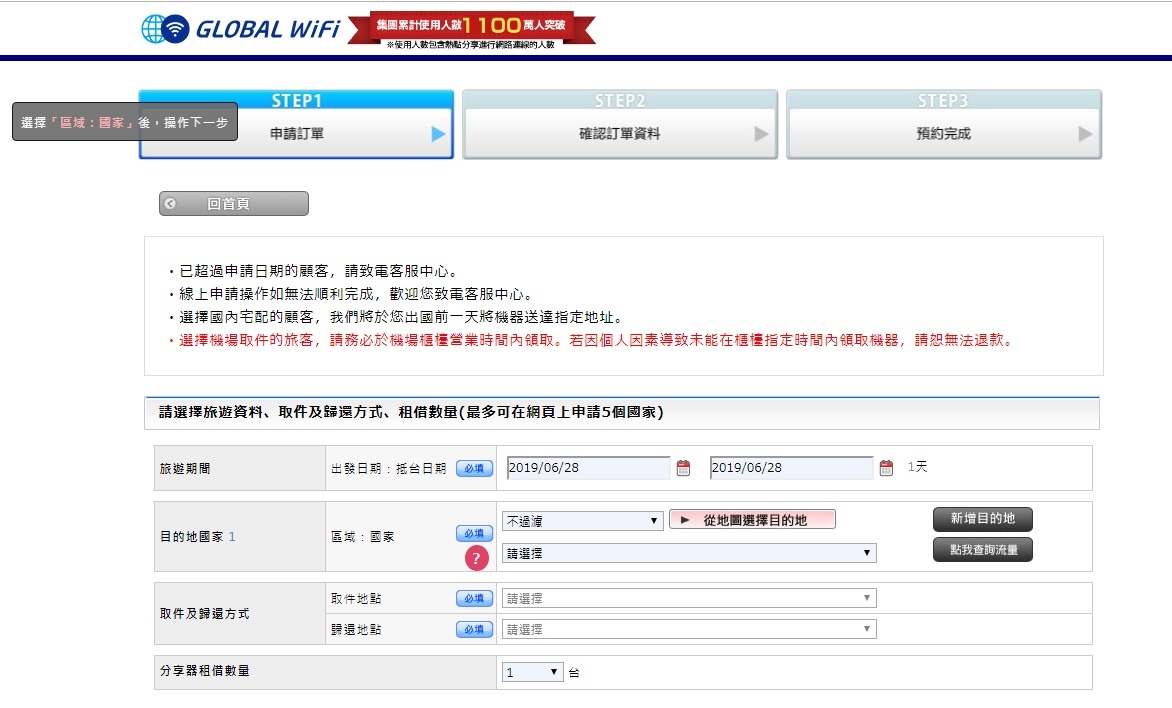
Task: Click the 必填 badge beside 出發日期
Action: coord(475,469)
